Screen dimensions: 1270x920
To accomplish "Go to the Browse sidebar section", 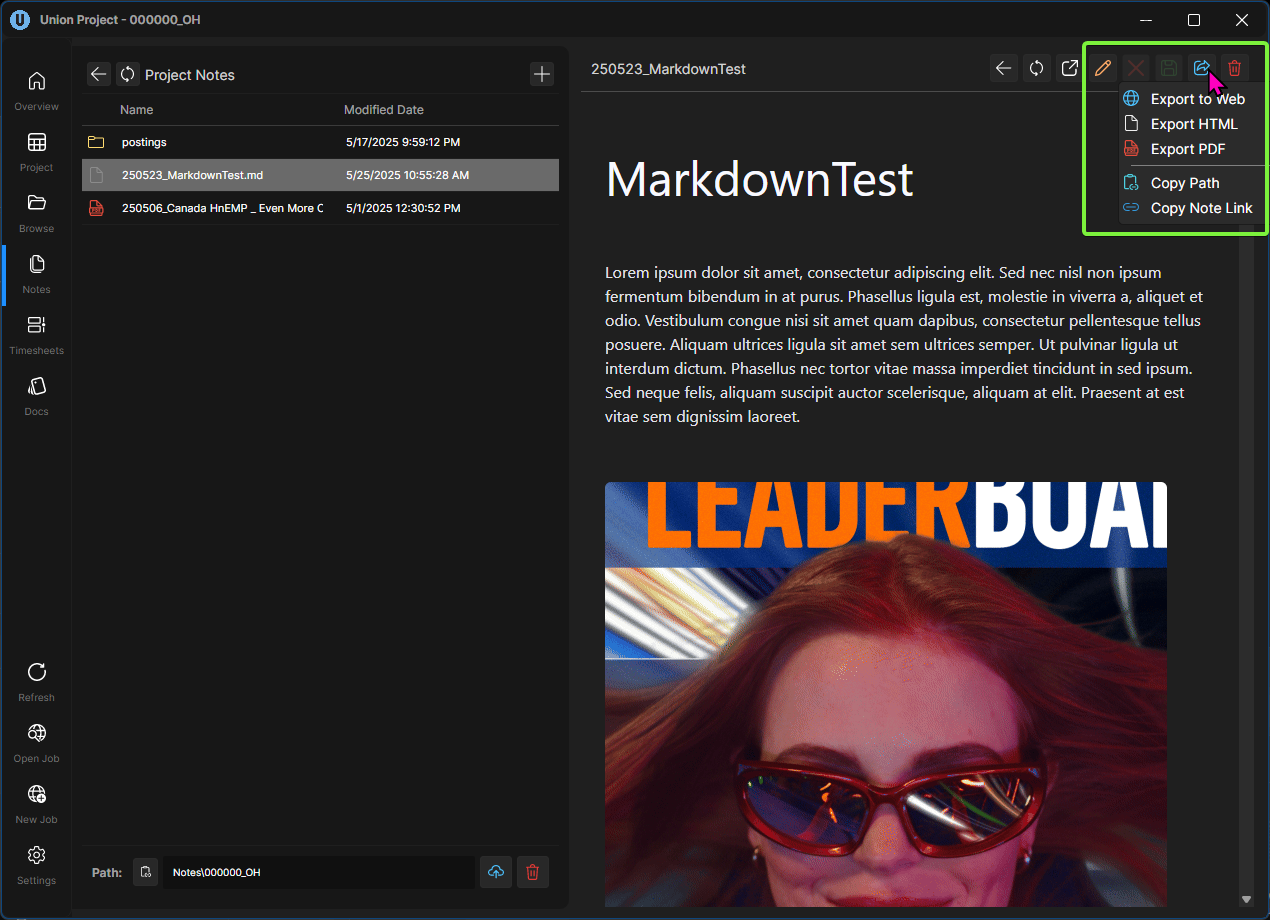I will coord(36,212).
